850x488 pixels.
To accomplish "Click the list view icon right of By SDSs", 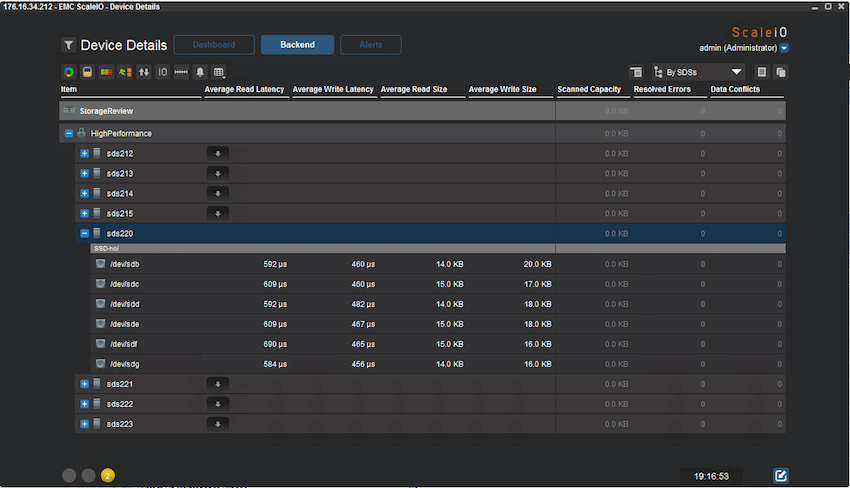I will (762, 72).
